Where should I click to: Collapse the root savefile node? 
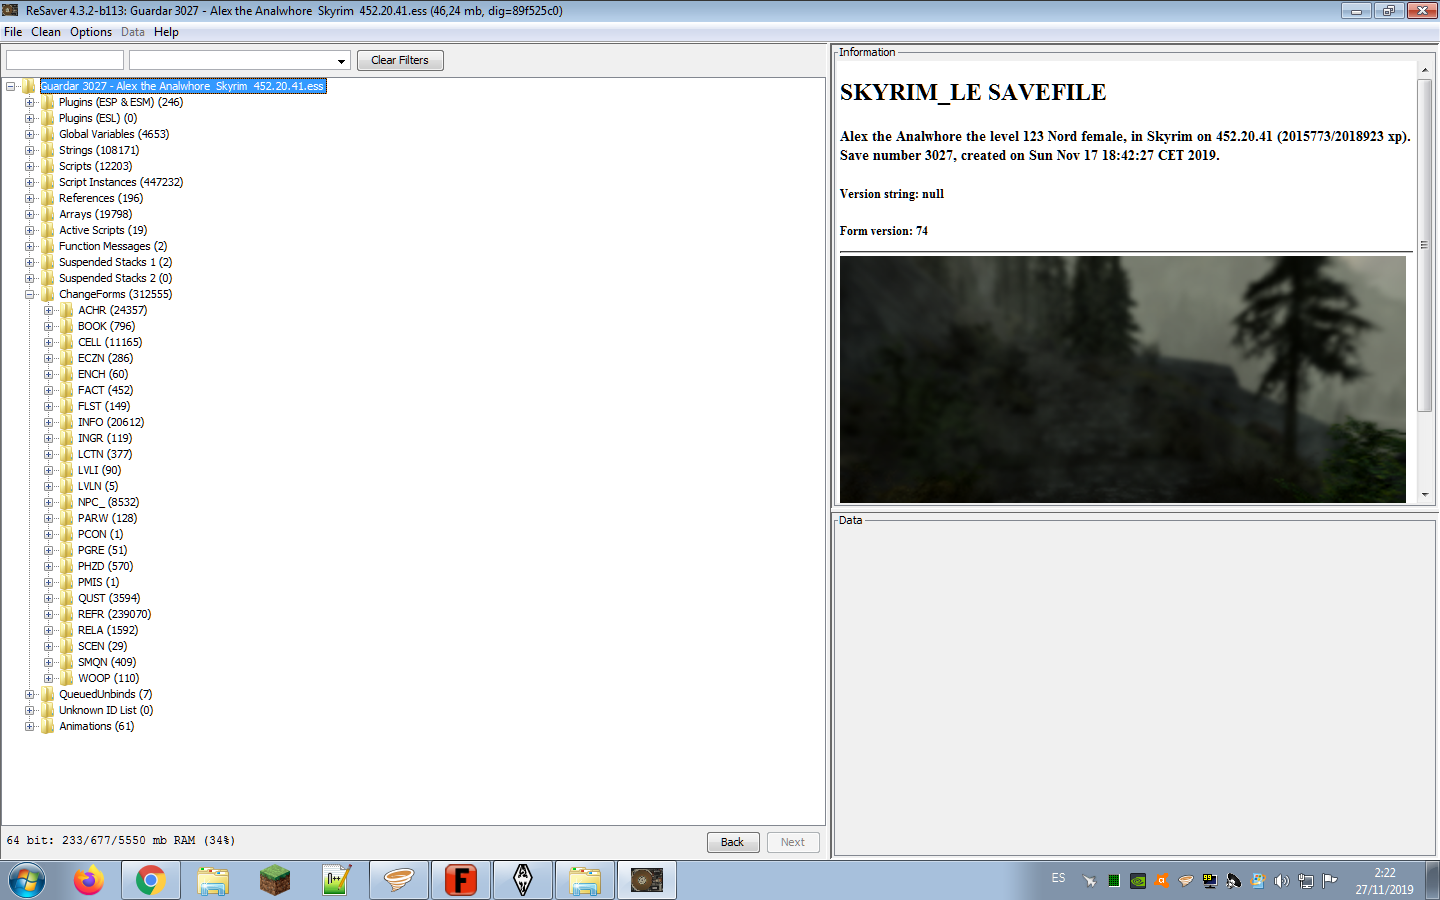[x=10, y=86]
